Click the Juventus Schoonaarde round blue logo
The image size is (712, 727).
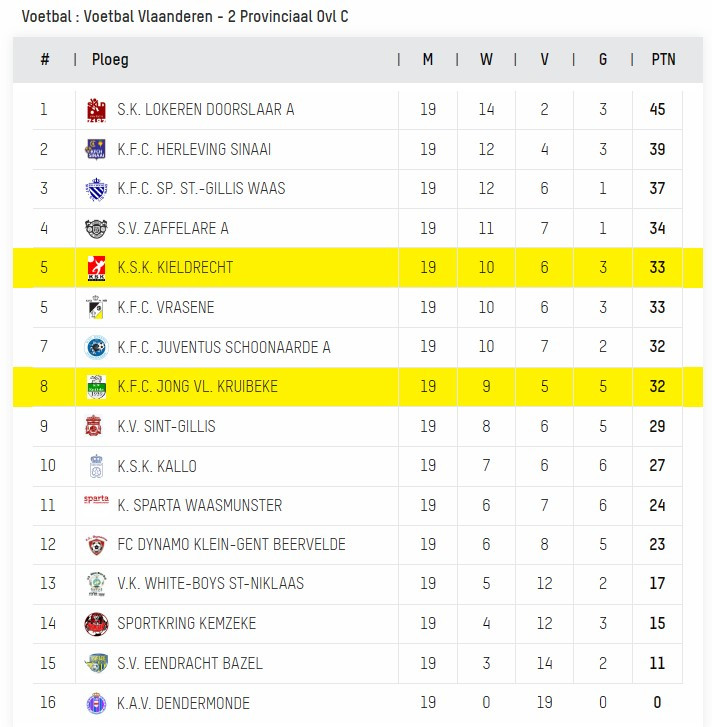click(96, 347)
